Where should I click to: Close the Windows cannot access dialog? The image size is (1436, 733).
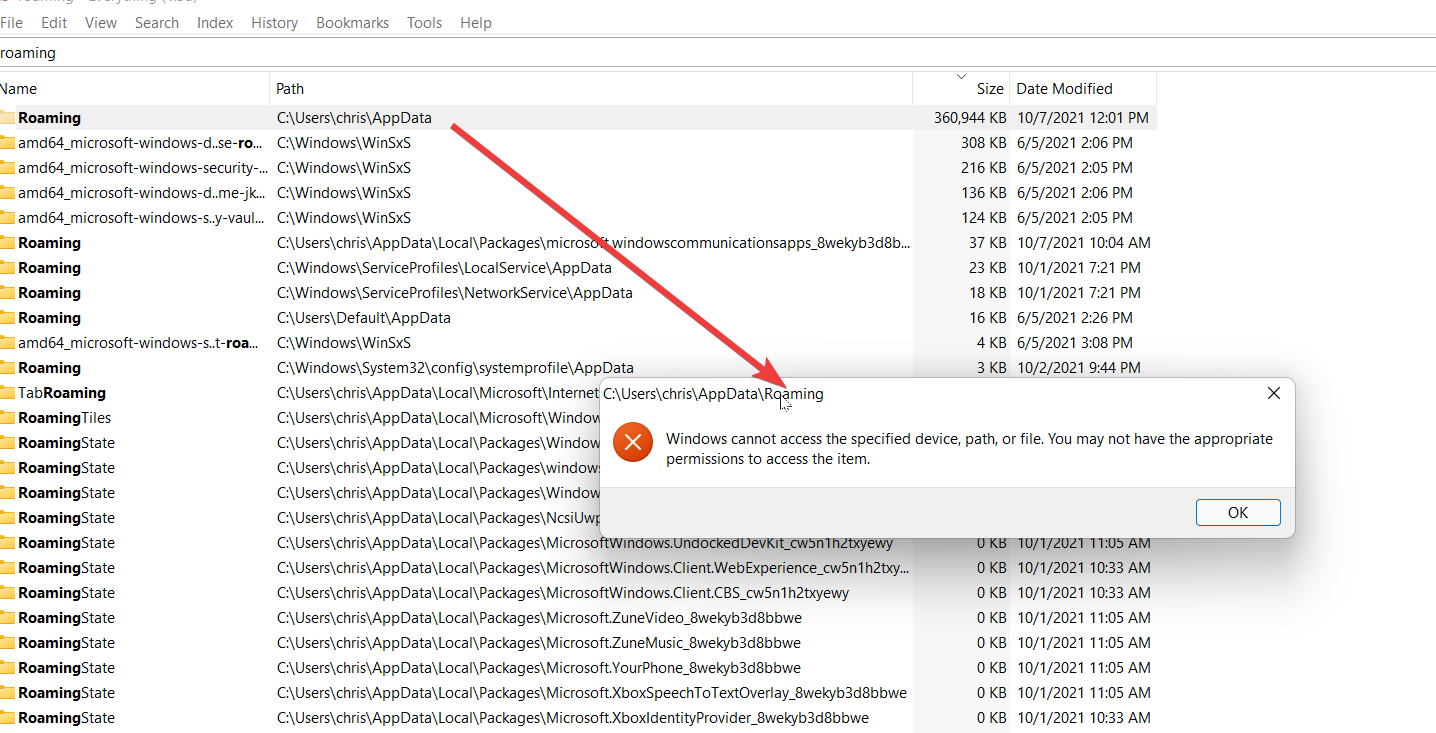pyautogui.click(x=1273, y=392)
